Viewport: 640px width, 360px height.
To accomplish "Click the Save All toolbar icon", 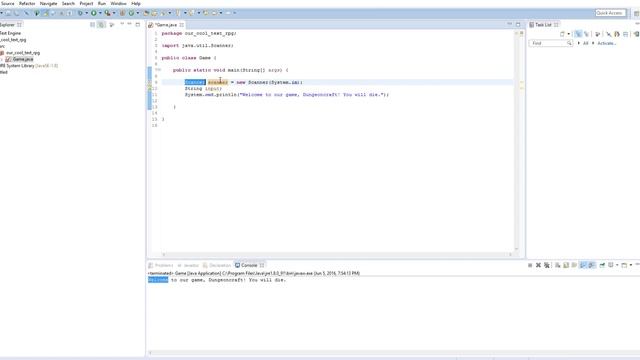I will pos(16,13).
